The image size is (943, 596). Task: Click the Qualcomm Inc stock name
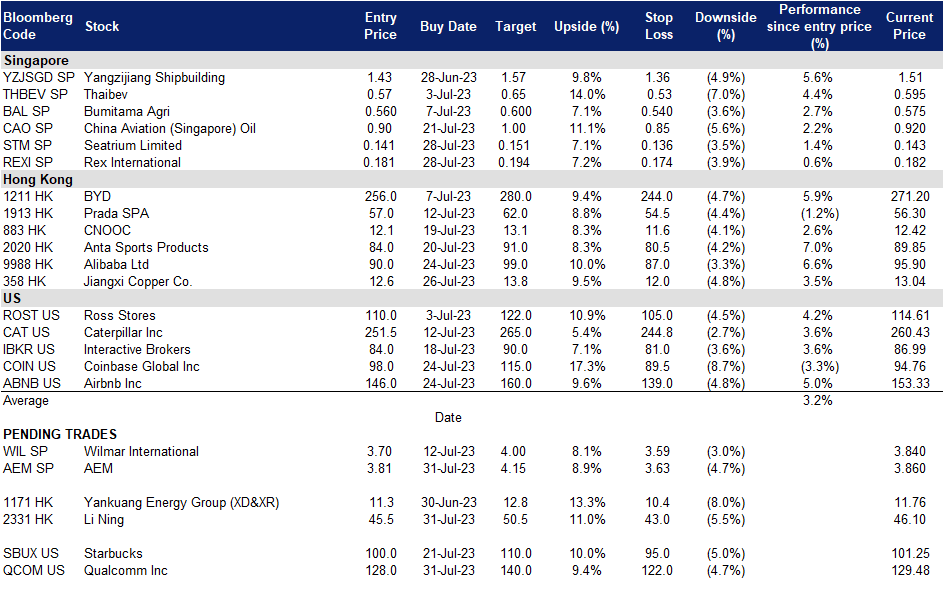click(x=126, y=570)
